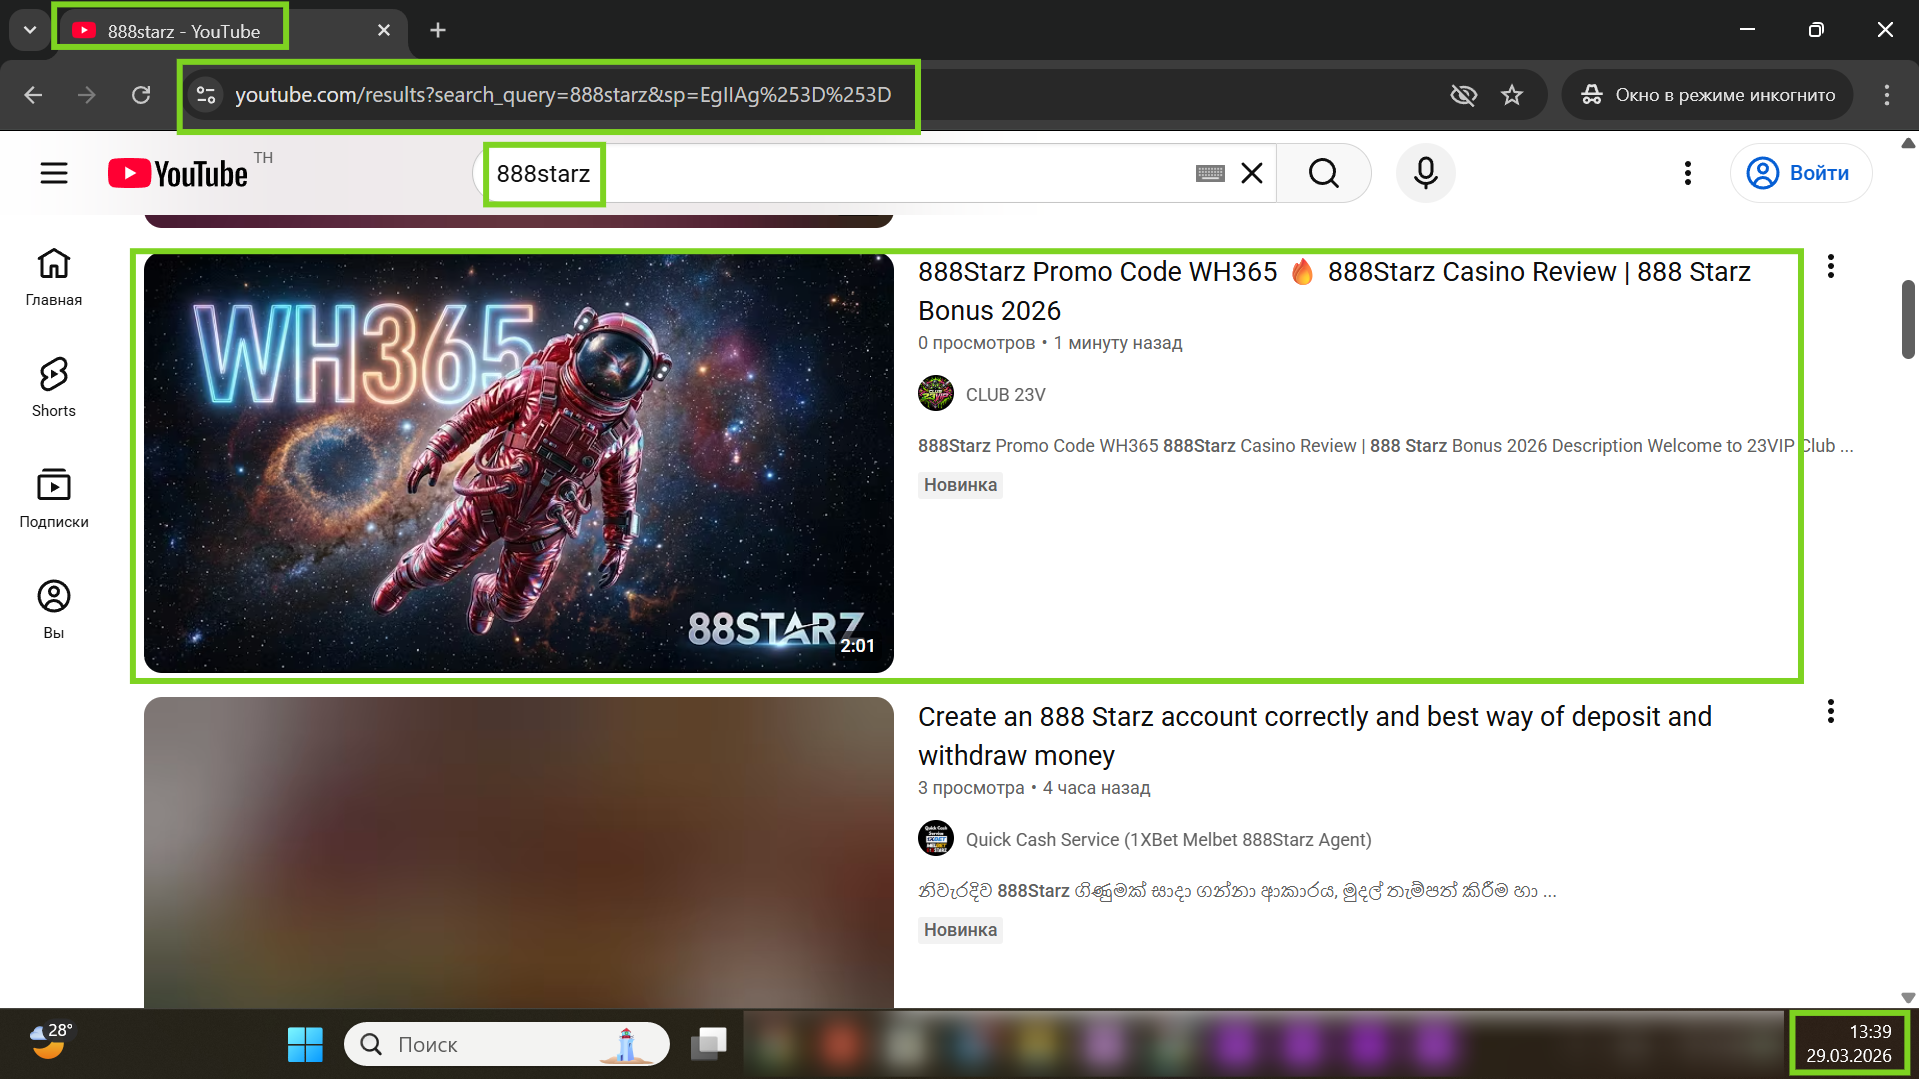Open the on-screen keyboard icon in search box
This screenshot has width=1919, height=1079.
click(1209, 173)
